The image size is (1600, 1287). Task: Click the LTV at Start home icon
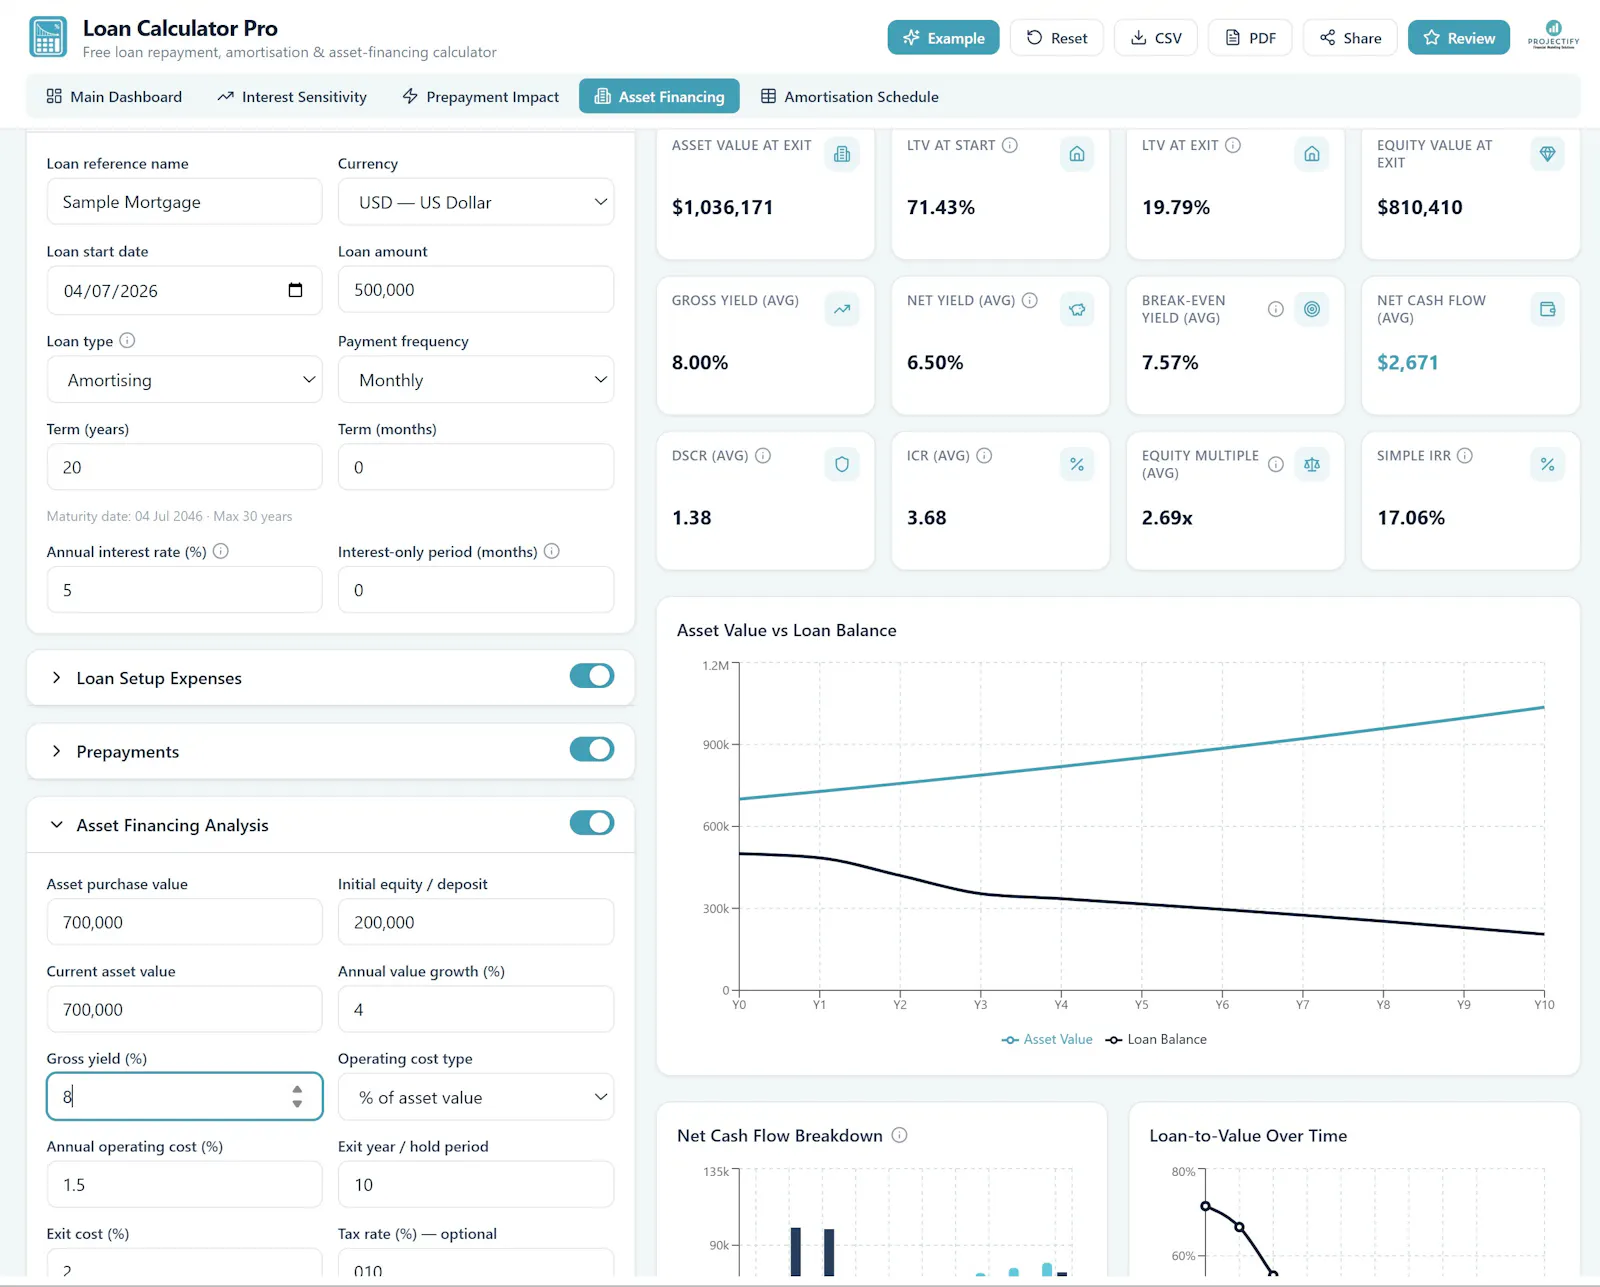1077,154
